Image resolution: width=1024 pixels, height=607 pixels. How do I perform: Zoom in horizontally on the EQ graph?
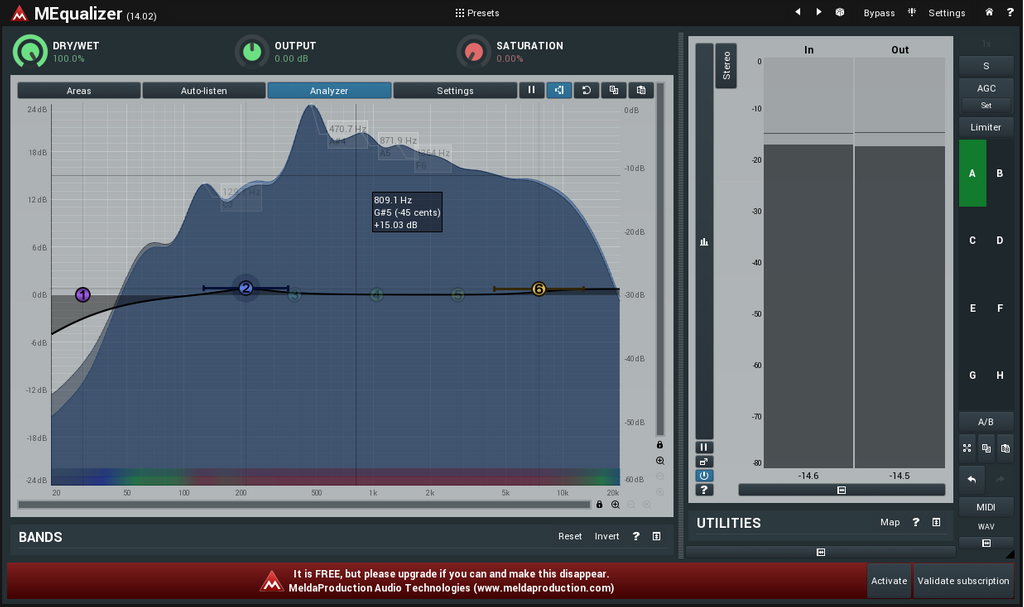(615, 504)
